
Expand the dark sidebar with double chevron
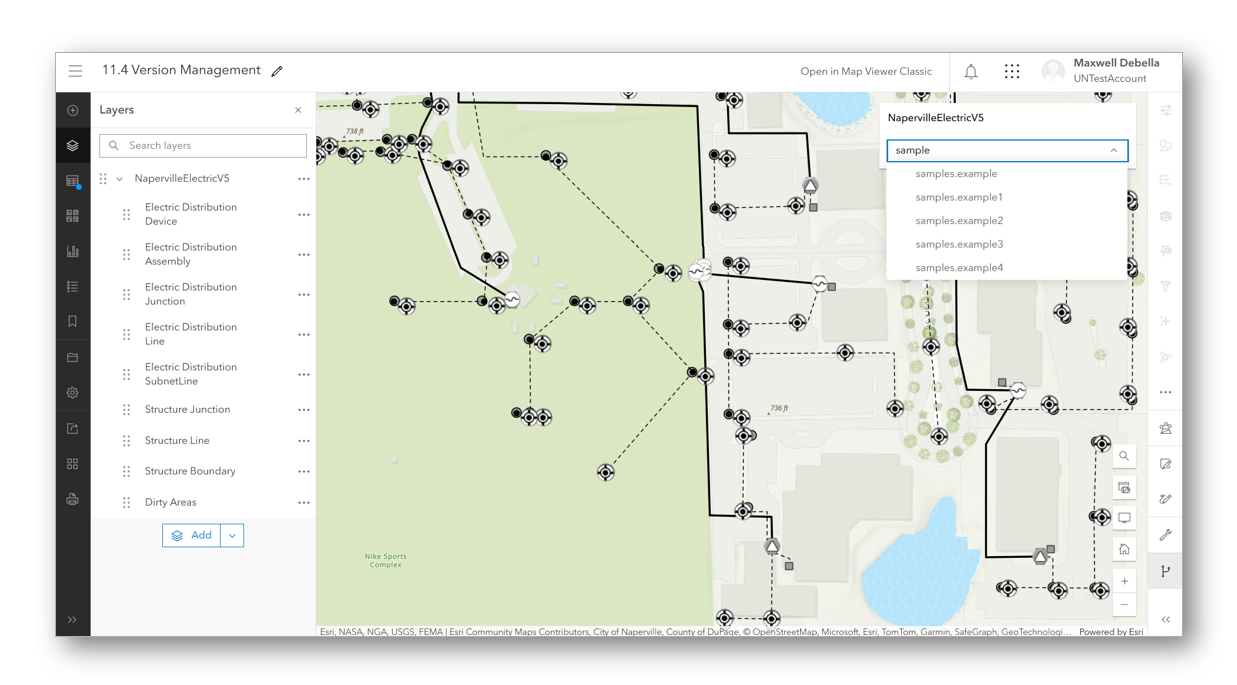click(x=73, y=620)
